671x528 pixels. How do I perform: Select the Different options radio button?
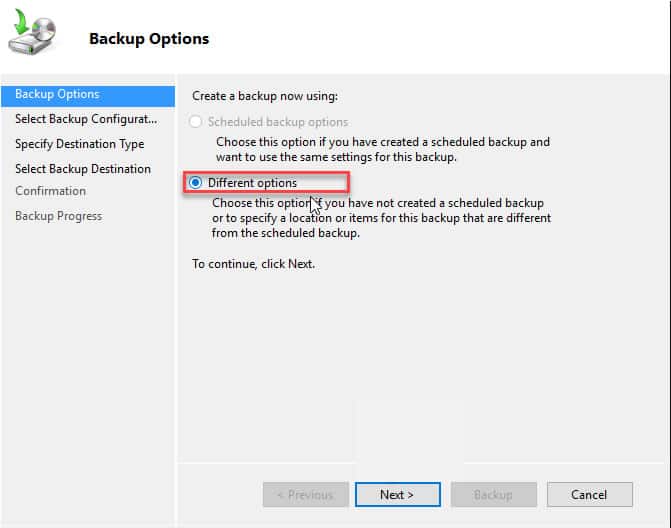196,183
